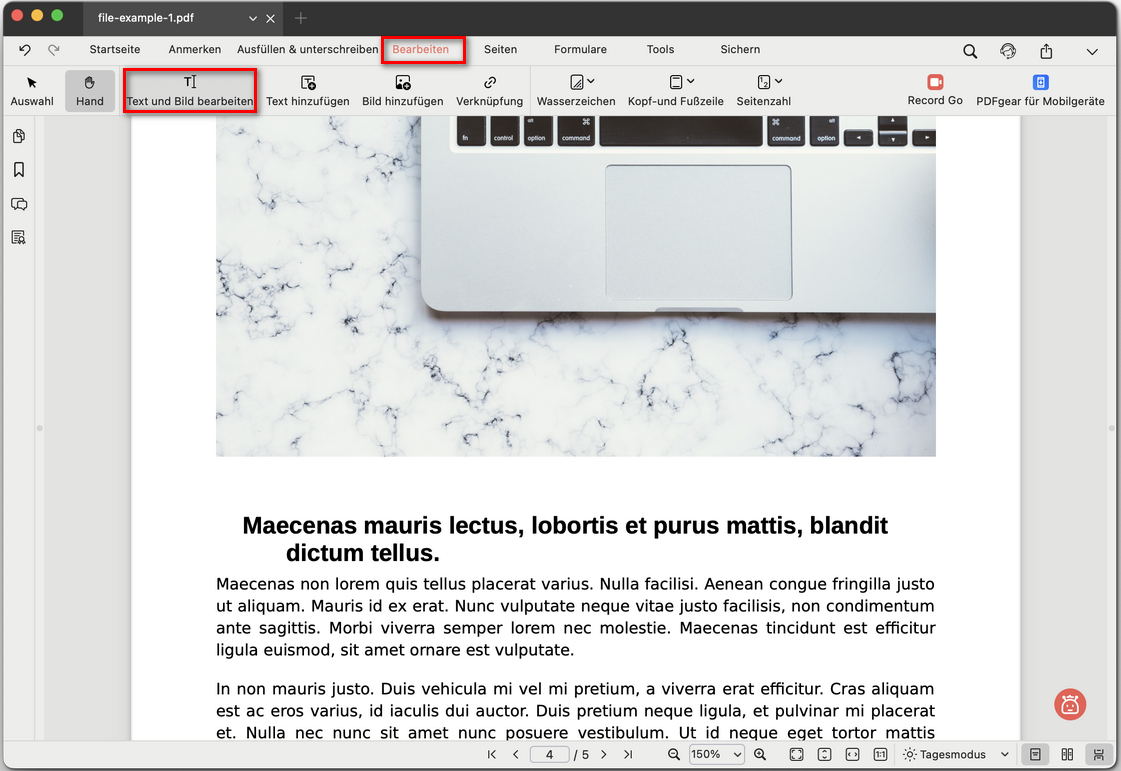
Task: Open the file-example-1.pdf tab dropdown chevron
Action: pos(252,19)
